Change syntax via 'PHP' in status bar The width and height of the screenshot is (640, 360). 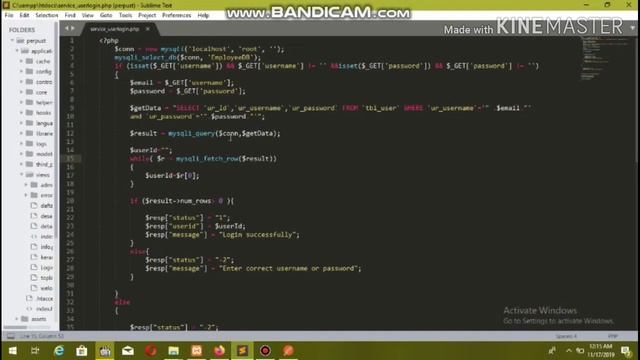tap(613, 336)
